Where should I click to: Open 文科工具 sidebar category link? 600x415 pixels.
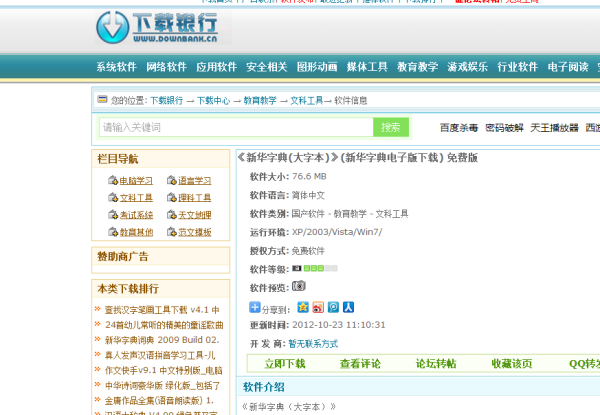click(x=136, y=198)
